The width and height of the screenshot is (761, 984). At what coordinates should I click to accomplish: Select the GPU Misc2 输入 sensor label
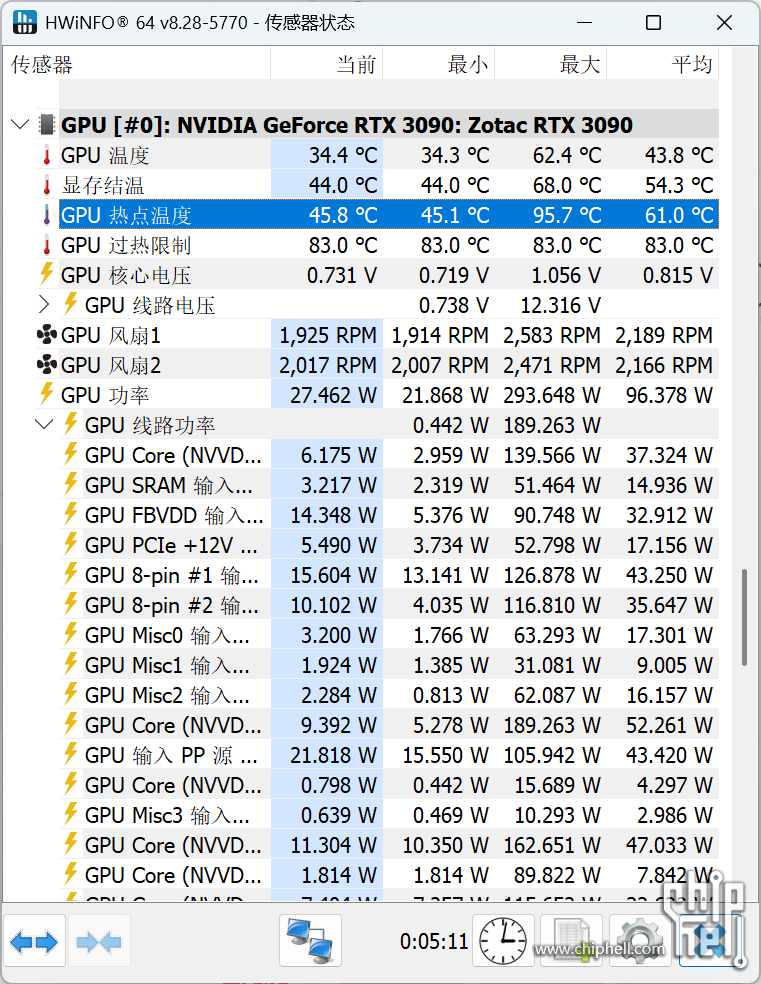point(168,695)
